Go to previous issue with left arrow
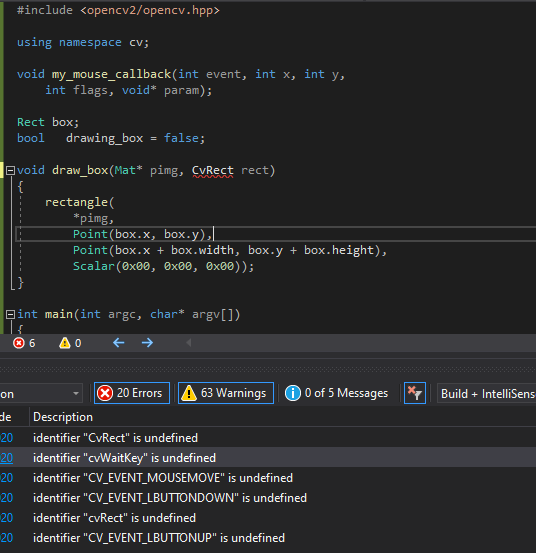Screen dimensions: 536x553 (119, 342)
